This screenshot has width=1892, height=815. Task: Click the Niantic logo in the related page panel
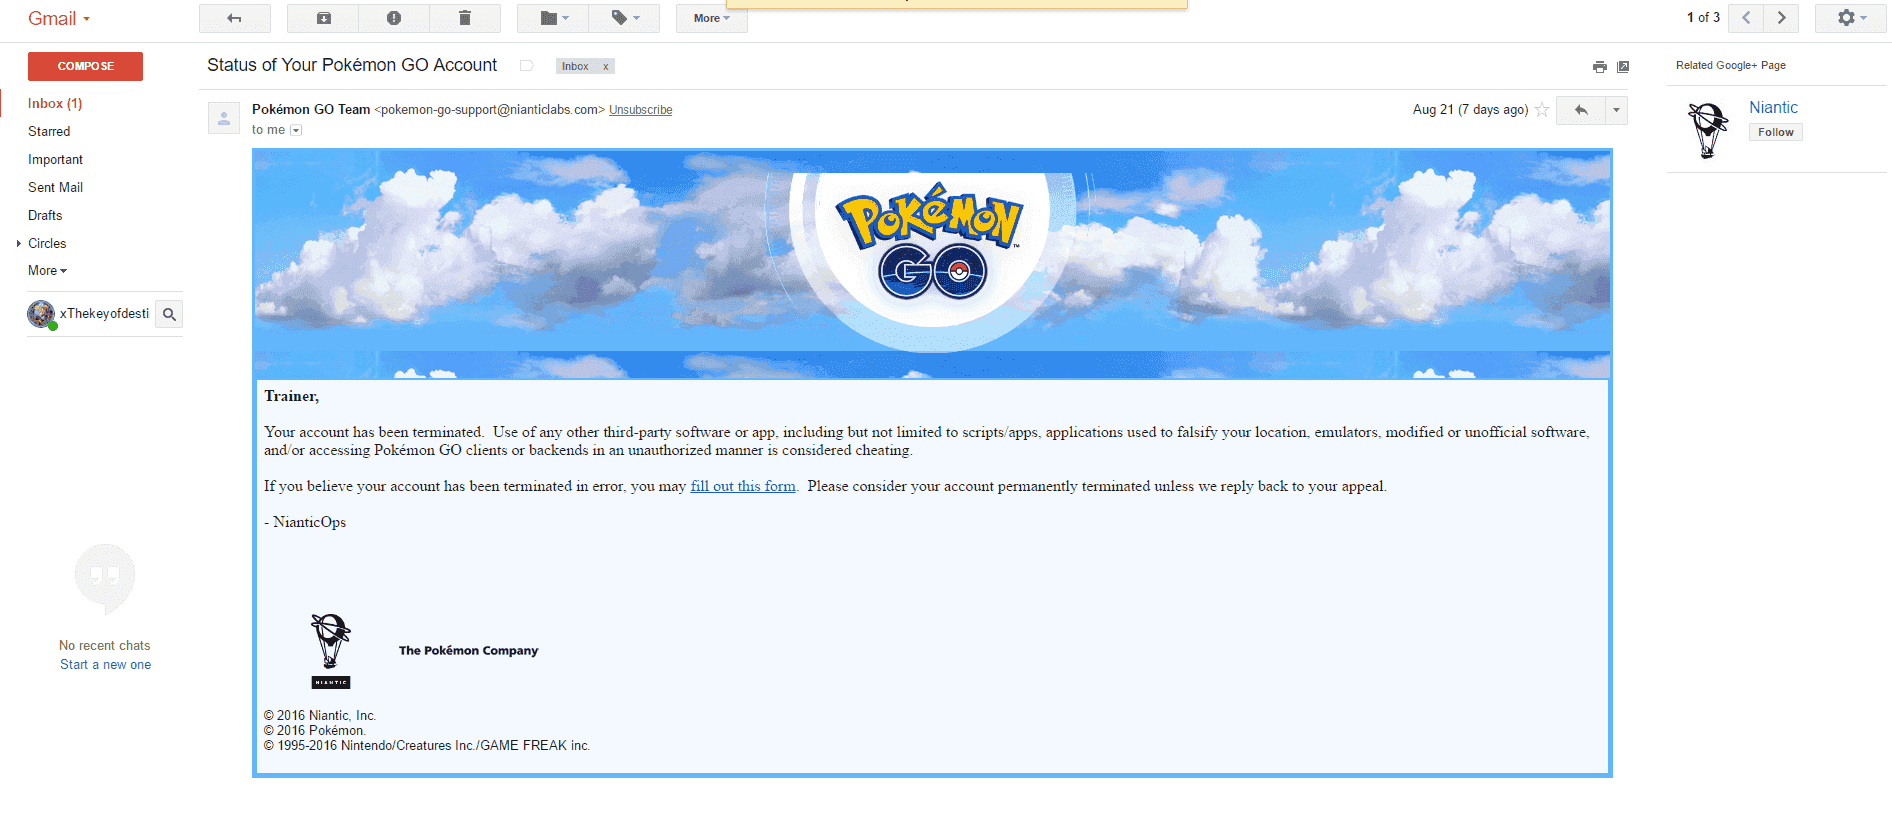tap(1708, 130)
